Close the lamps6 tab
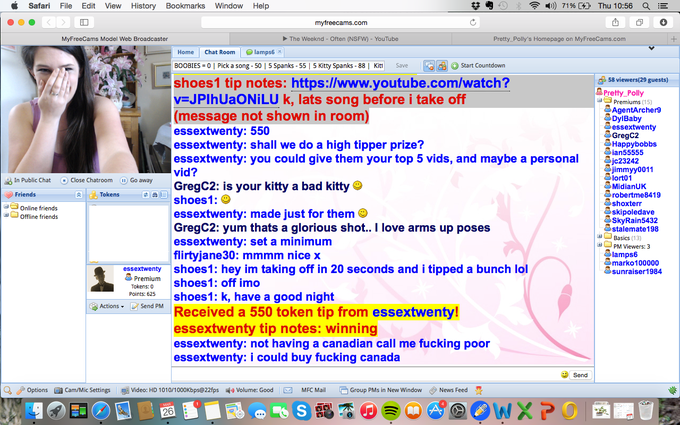This screenshot has height=425, width=680. [280, 52]
